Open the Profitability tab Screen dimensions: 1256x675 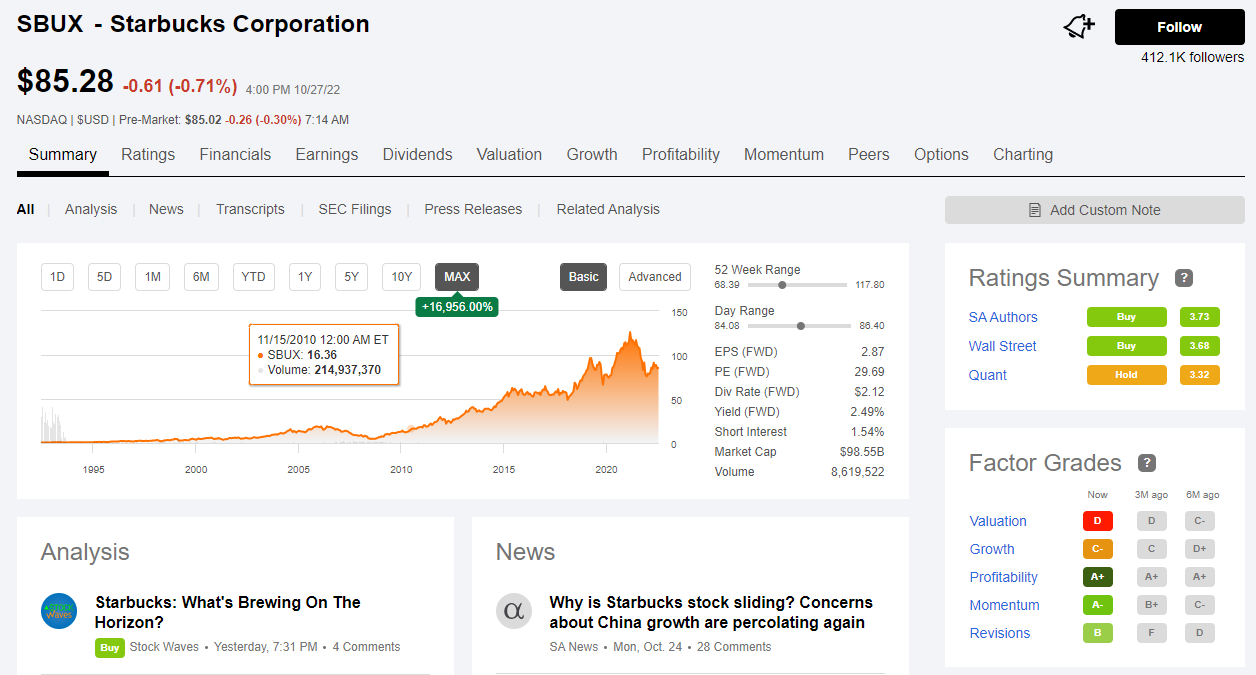[681, 155]
